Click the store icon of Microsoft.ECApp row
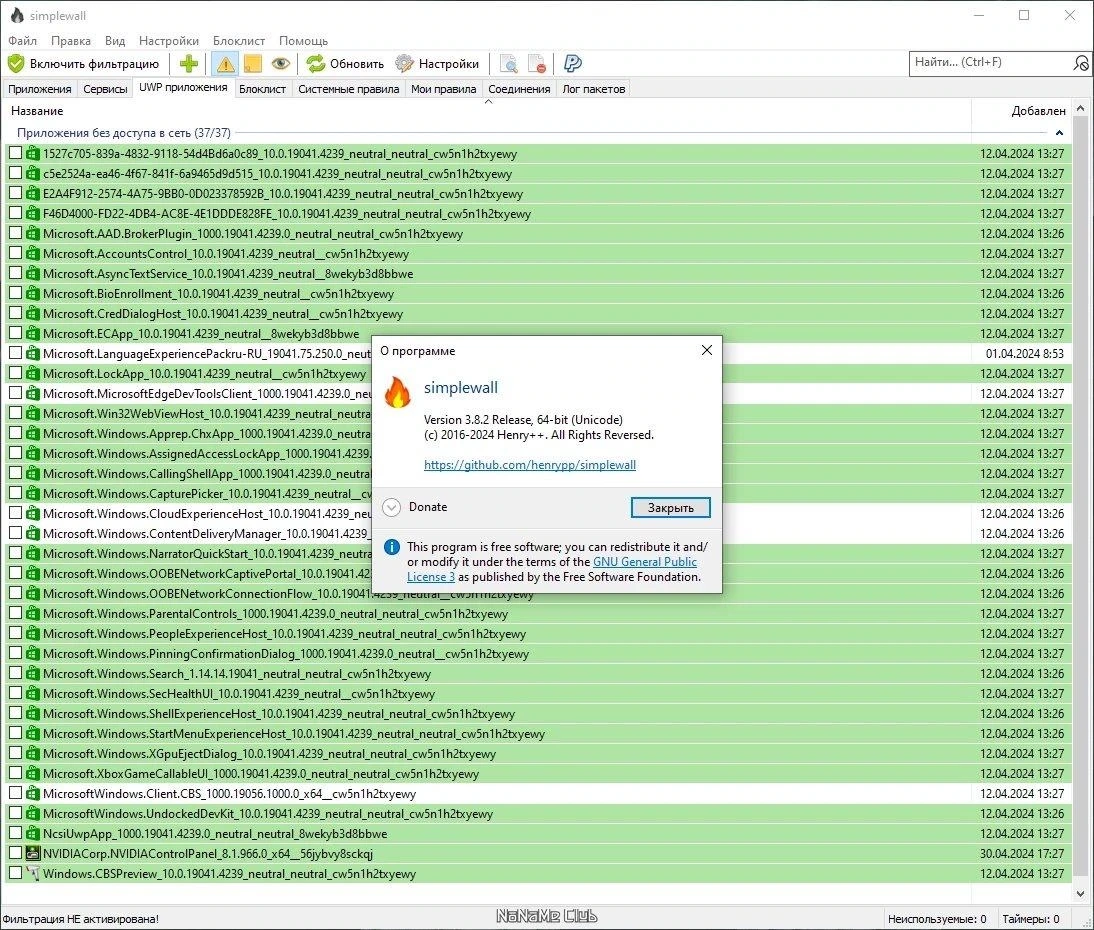 point(33,333)
